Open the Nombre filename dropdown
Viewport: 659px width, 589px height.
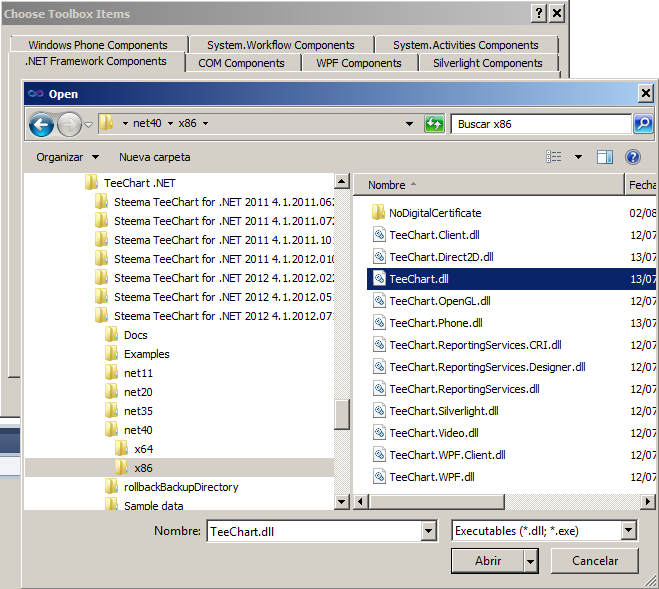pyautogui.click(x=428, y=531)
